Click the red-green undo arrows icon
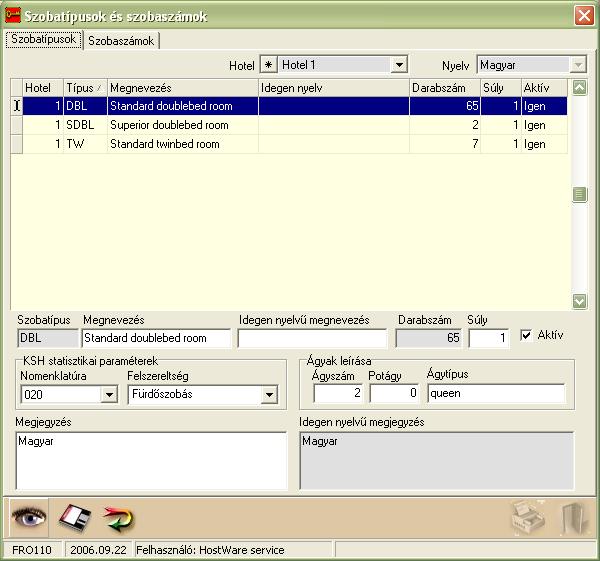This screenshot has height=561, width=600. (x=119, y=519)
